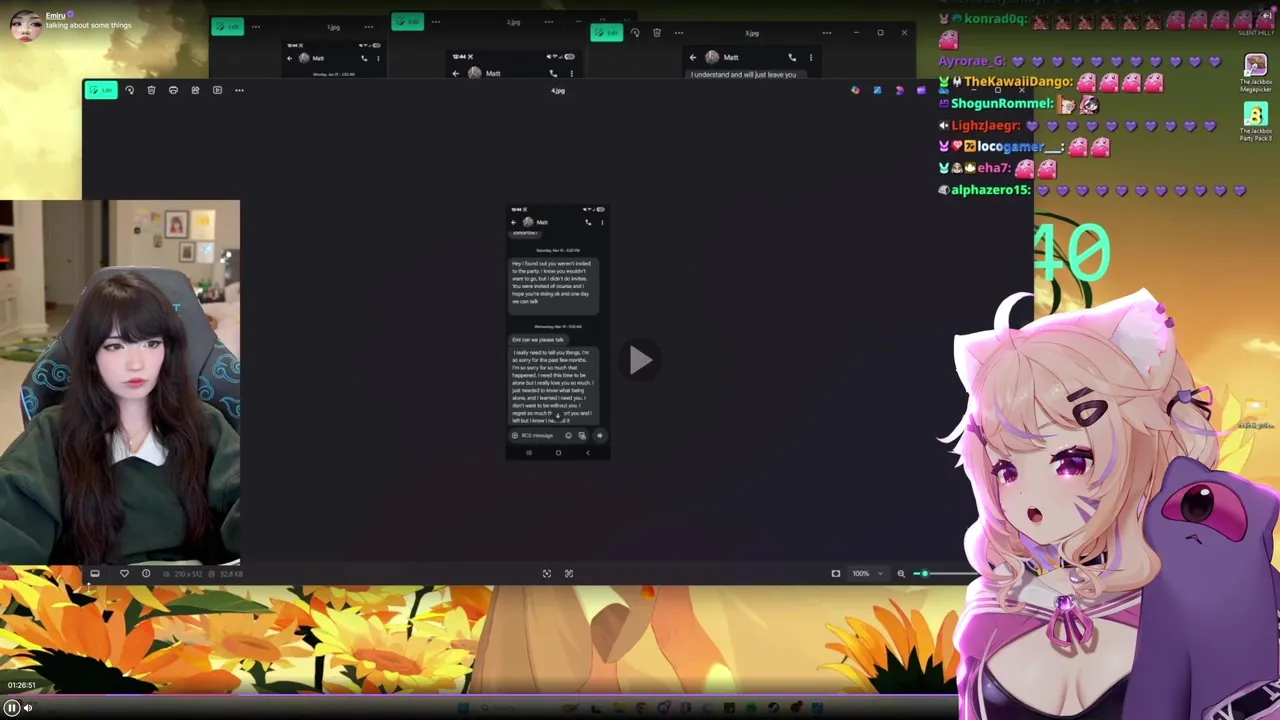The image size is (1280, 720).
Task: Open See more menu in 4.jpg toolbar
Action: (x=239, y=90)
